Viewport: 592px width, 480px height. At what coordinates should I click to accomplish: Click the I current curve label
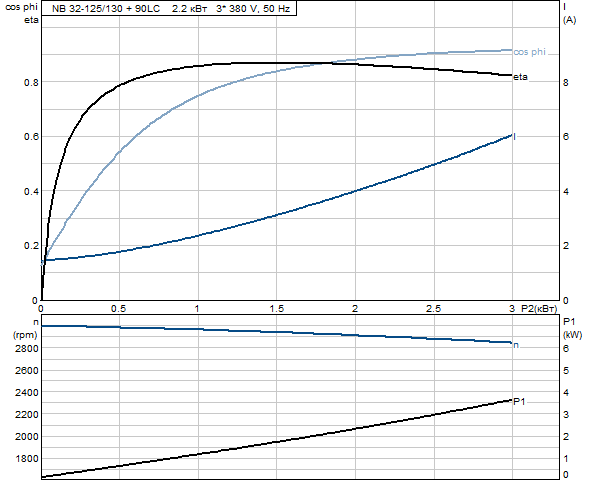pos(515,137)
